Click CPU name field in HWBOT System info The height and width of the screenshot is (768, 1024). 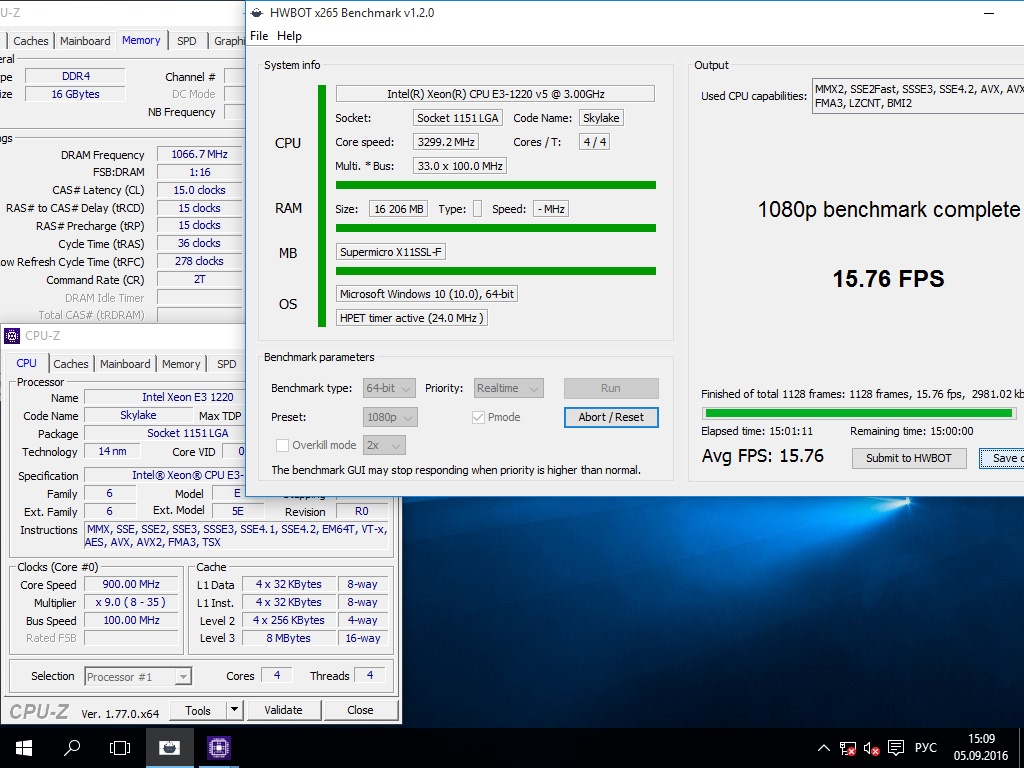495,94
